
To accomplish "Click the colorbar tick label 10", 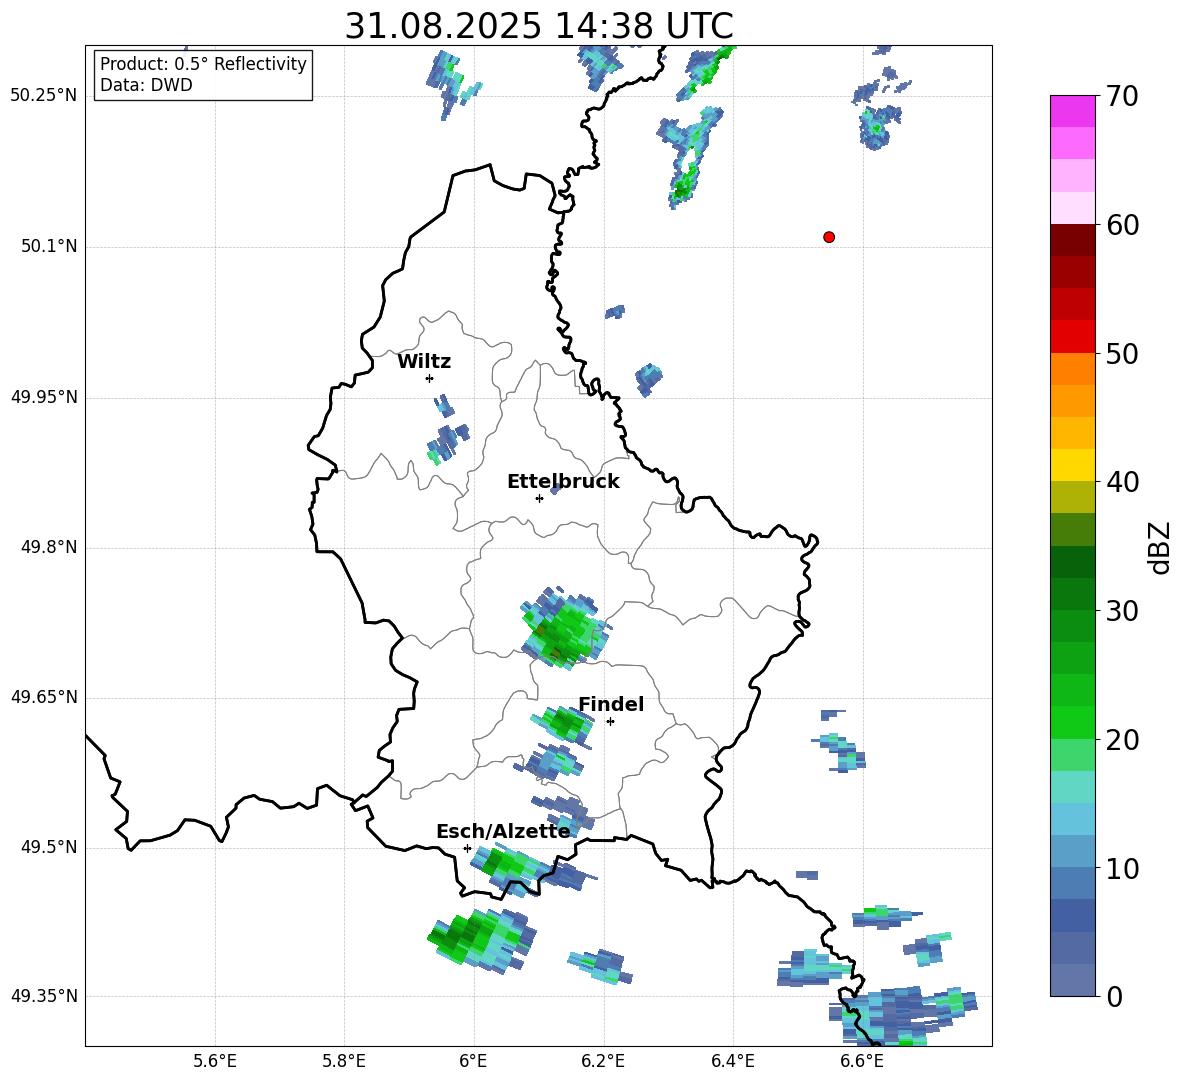I will pos(1122,869).
